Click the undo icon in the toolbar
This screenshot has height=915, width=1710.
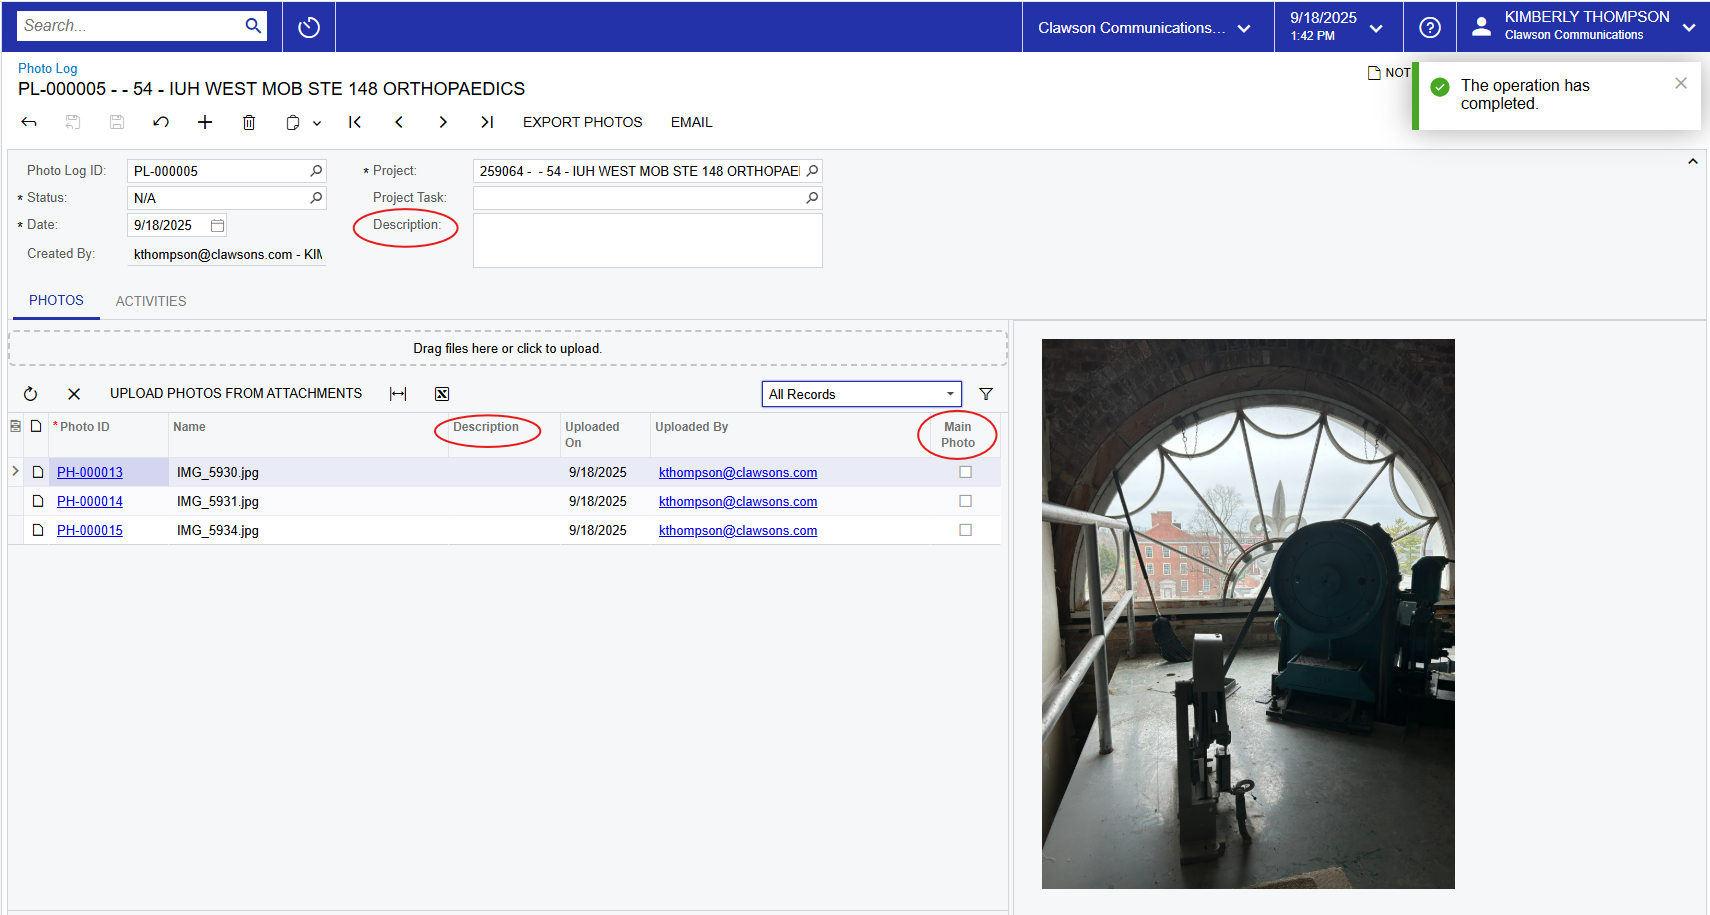coord(161,122)
